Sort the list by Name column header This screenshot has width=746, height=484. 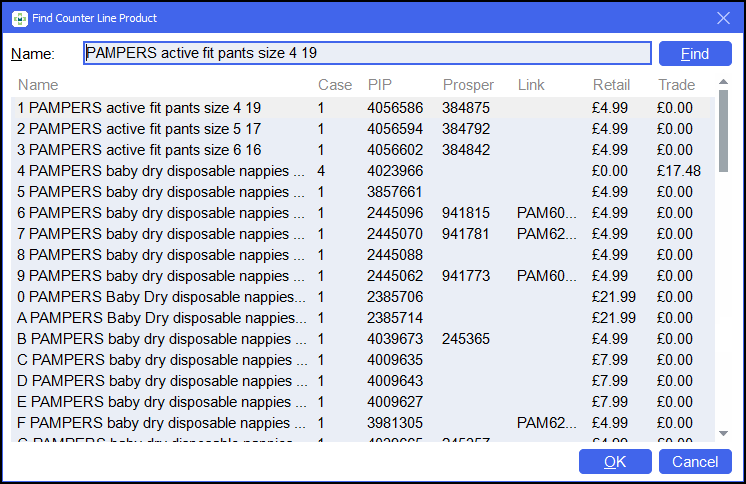click(38, 85)
